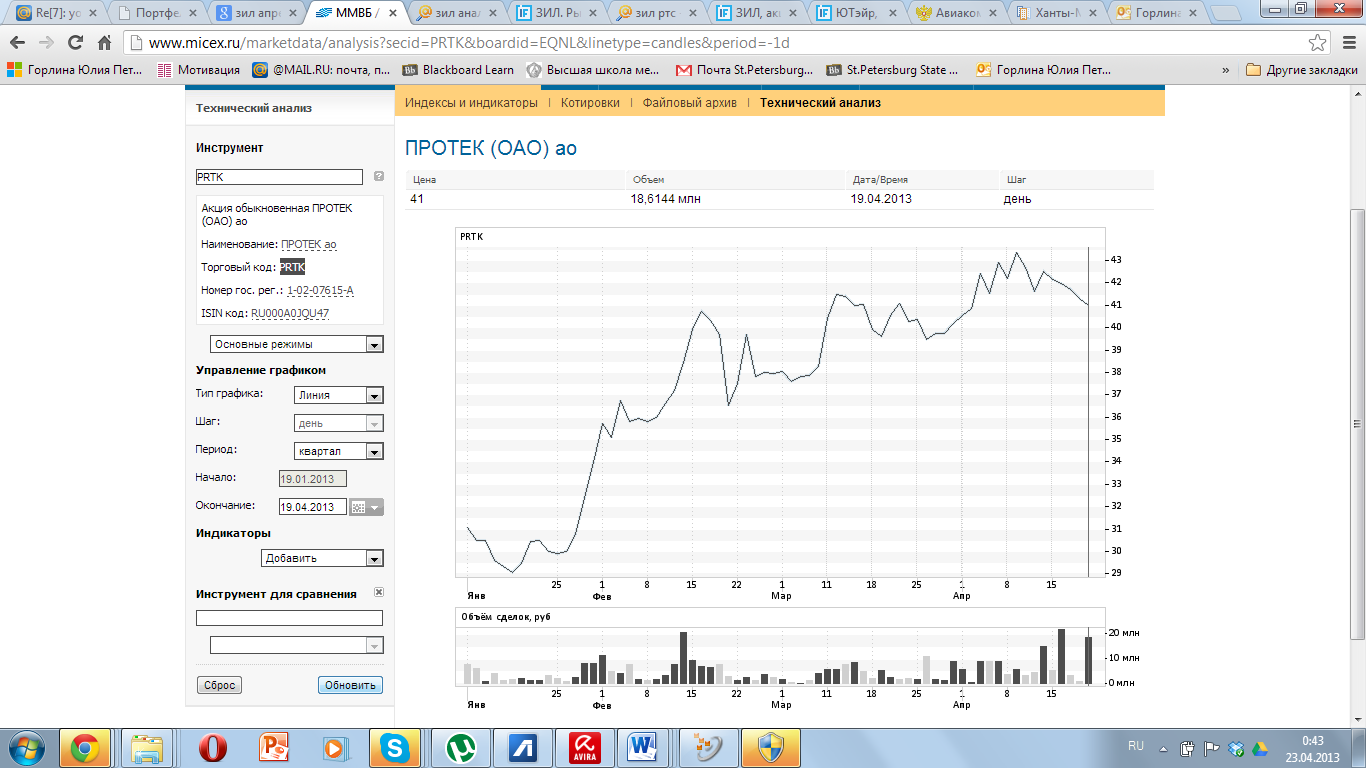Click the highlighted PRTK trading code
This screenshot has width=1366, height=768.
292,267
